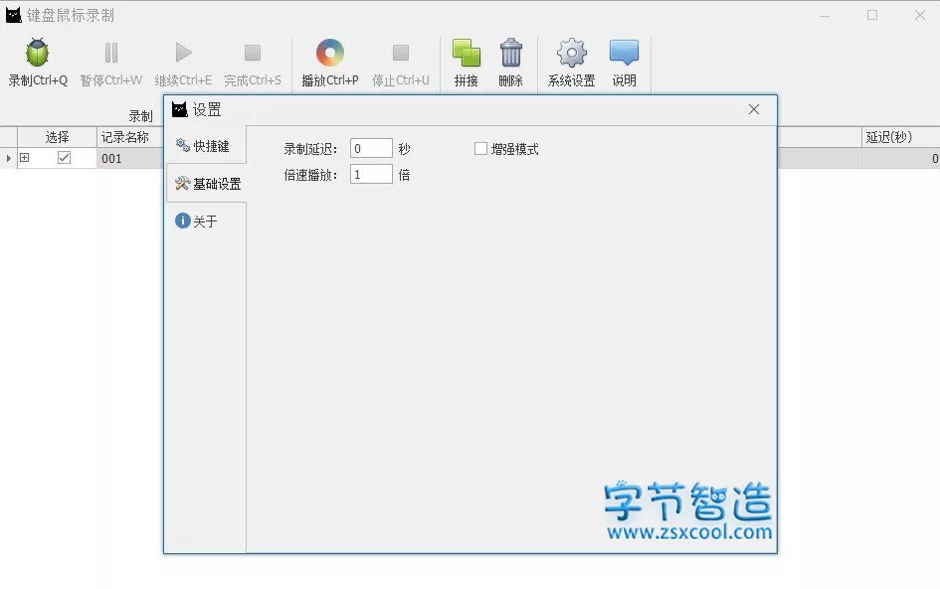Click the 录制延迟 seconds input field

pyautogui.click(x=371, y=149)
